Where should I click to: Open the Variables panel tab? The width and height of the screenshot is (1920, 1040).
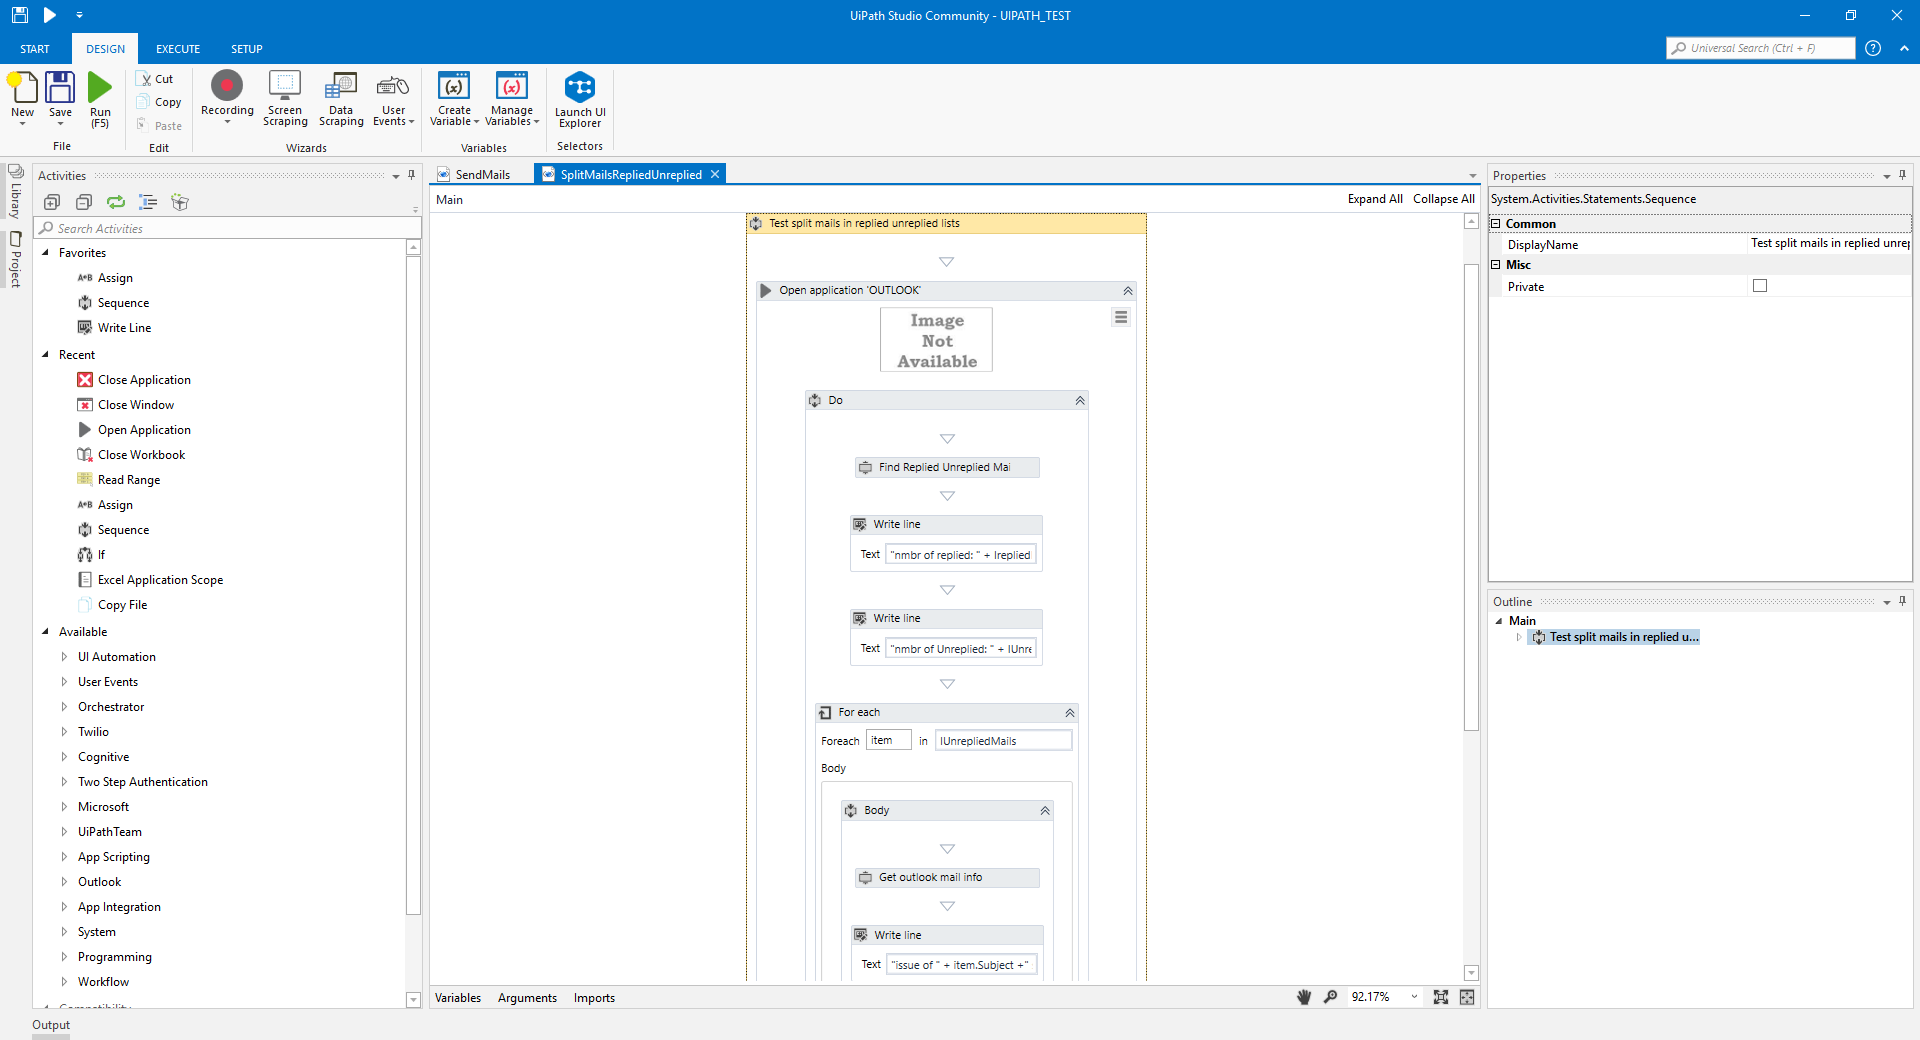458,998
